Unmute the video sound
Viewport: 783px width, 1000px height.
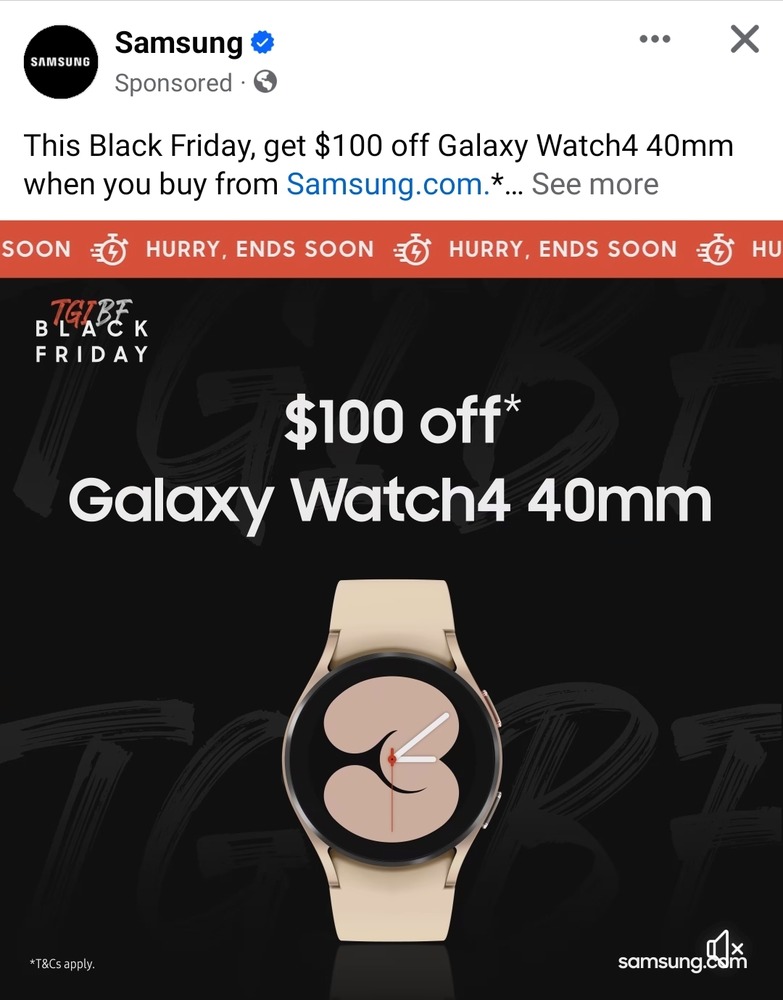pyautogui.click(x=726, y=945)
